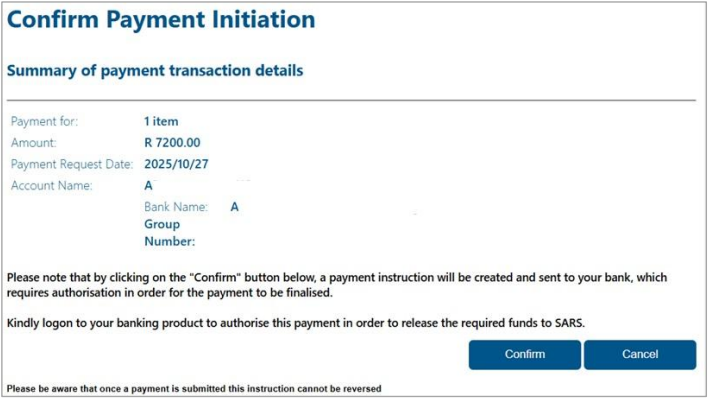Click the Amount label

tap(35, 143)
